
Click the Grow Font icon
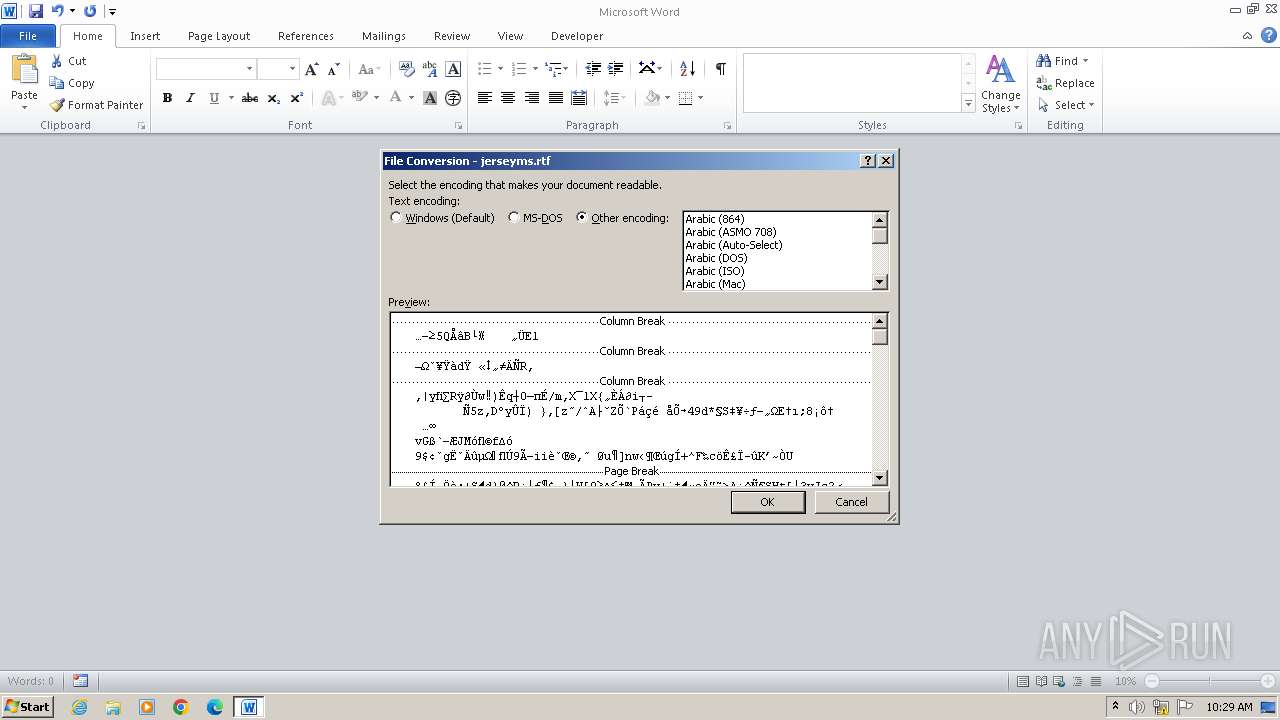[312, 69]
